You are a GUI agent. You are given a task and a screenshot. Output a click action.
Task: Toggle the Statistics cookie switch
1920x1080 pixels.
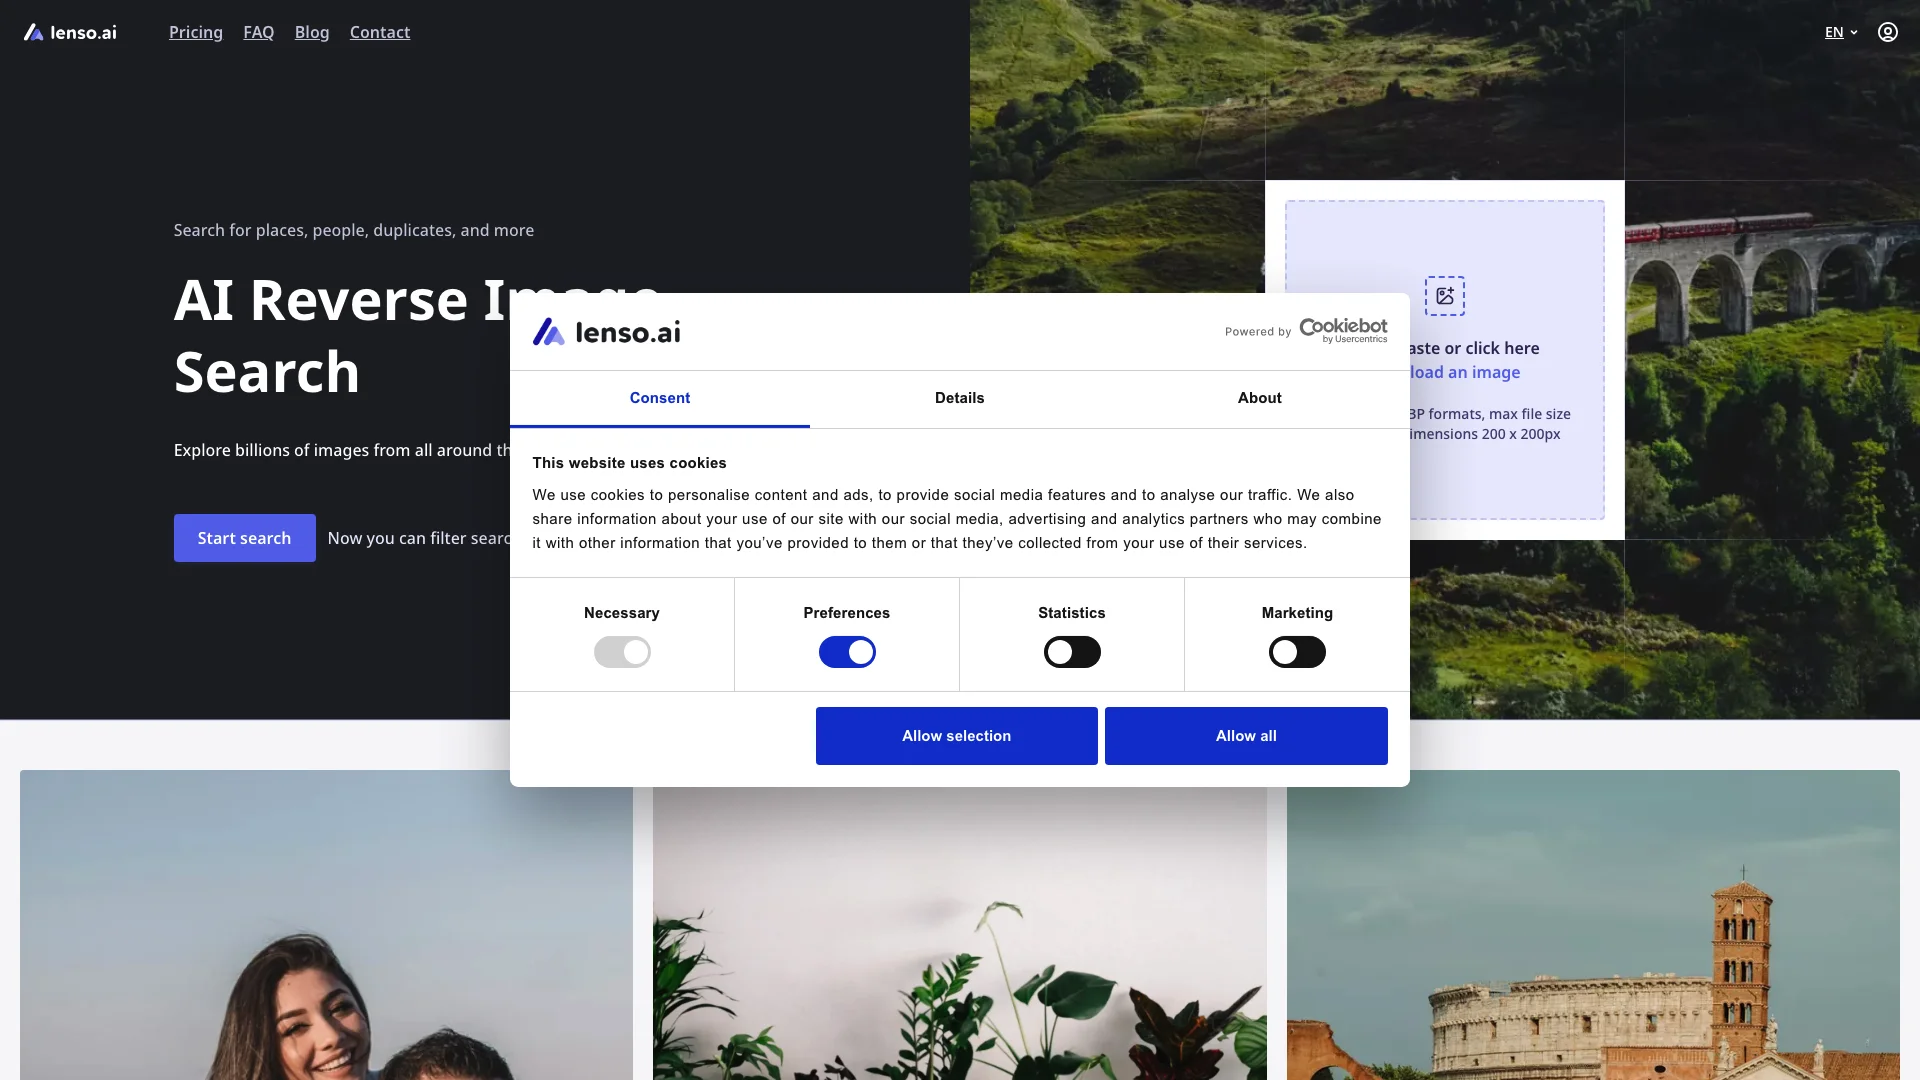point(1072,651)
